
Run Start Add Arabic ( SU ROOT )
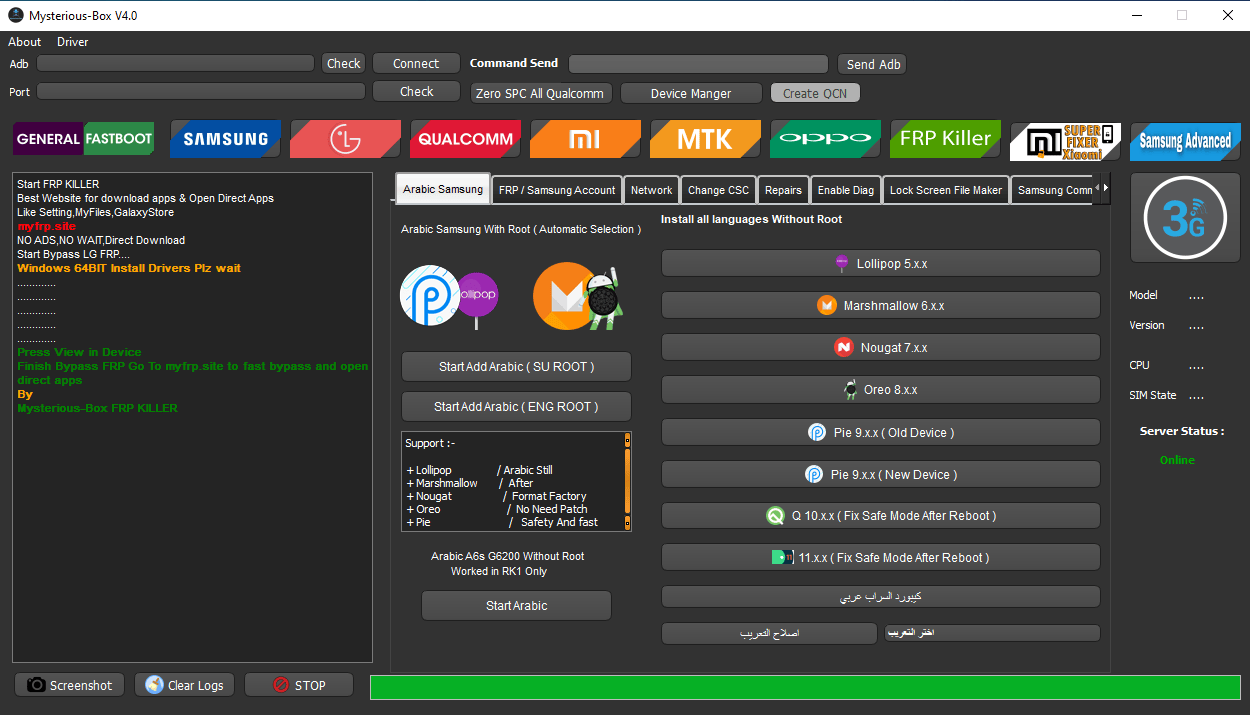click(x=515, y=366)
